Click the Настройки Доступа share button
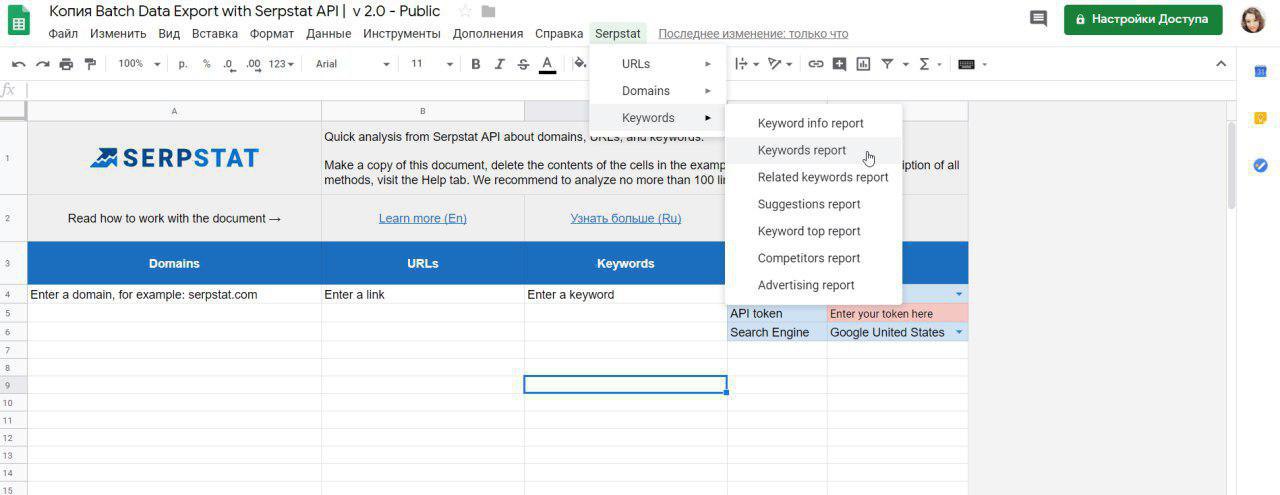The image size is (1280, 495). coord(1143,19)
